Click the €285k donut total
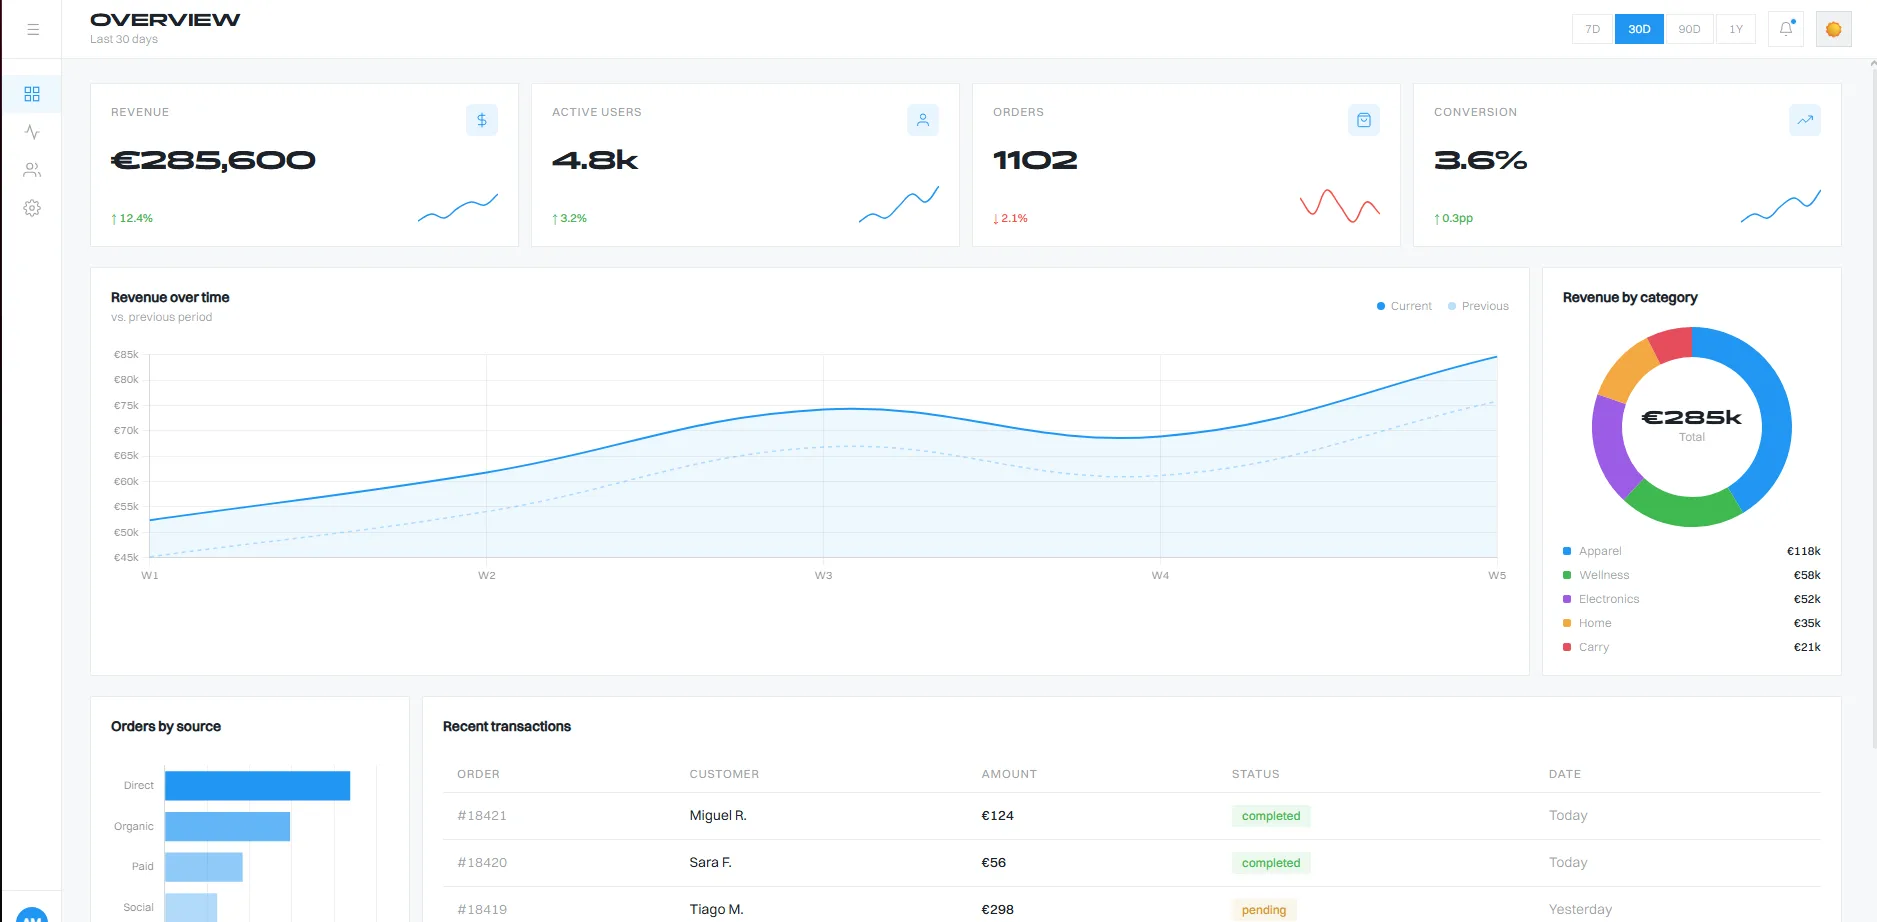 coord(1692,418)
